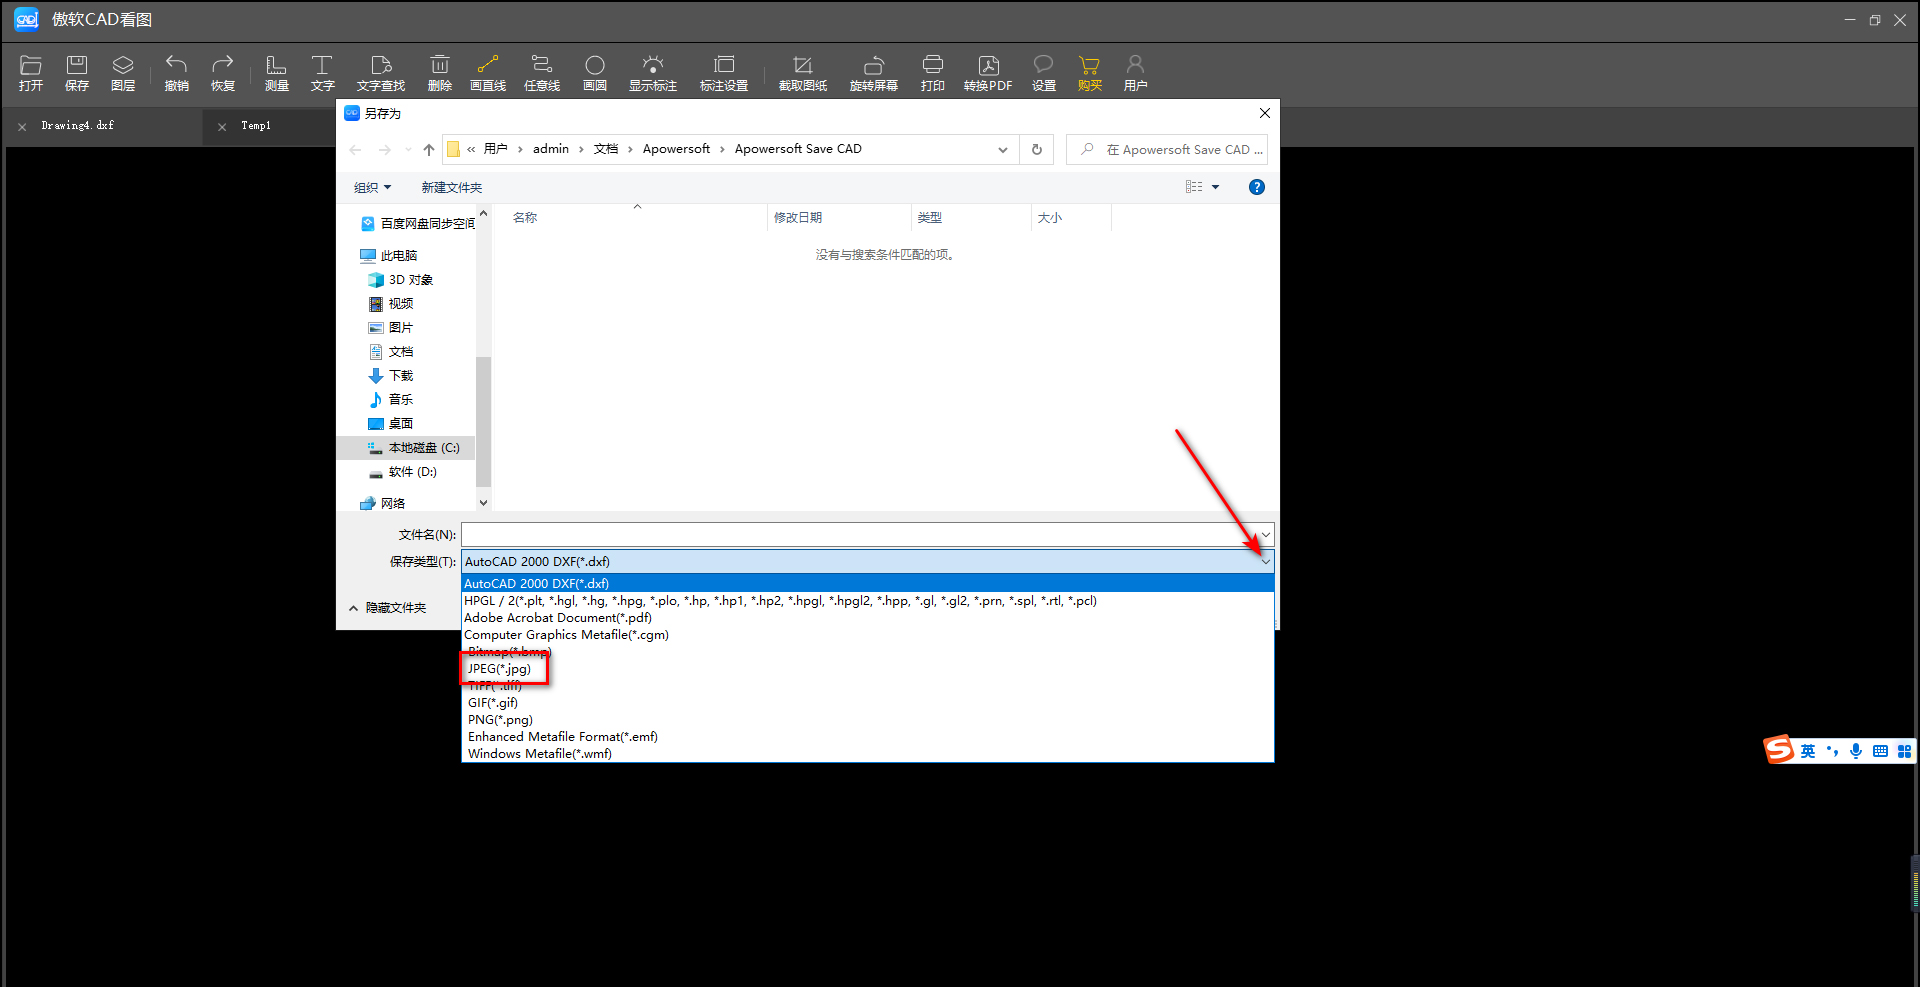Image resolution: width=1920 pixels, height=987 pixels.
Task: Open a file with the 打开 toolbar icon
Action: point(31,73)
